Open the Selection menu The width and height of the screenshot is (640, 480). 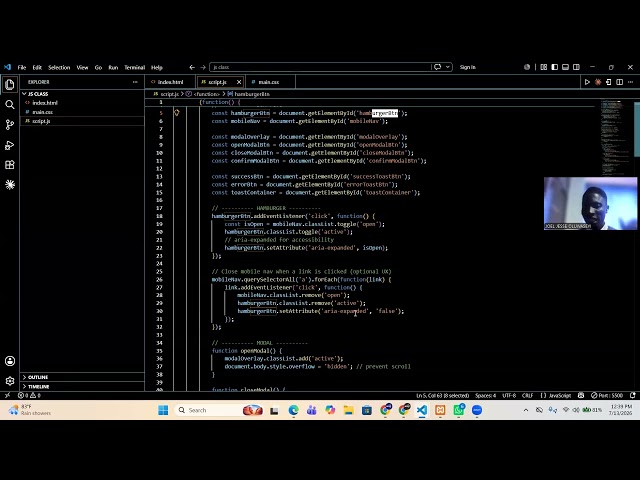tap(59, 67)
